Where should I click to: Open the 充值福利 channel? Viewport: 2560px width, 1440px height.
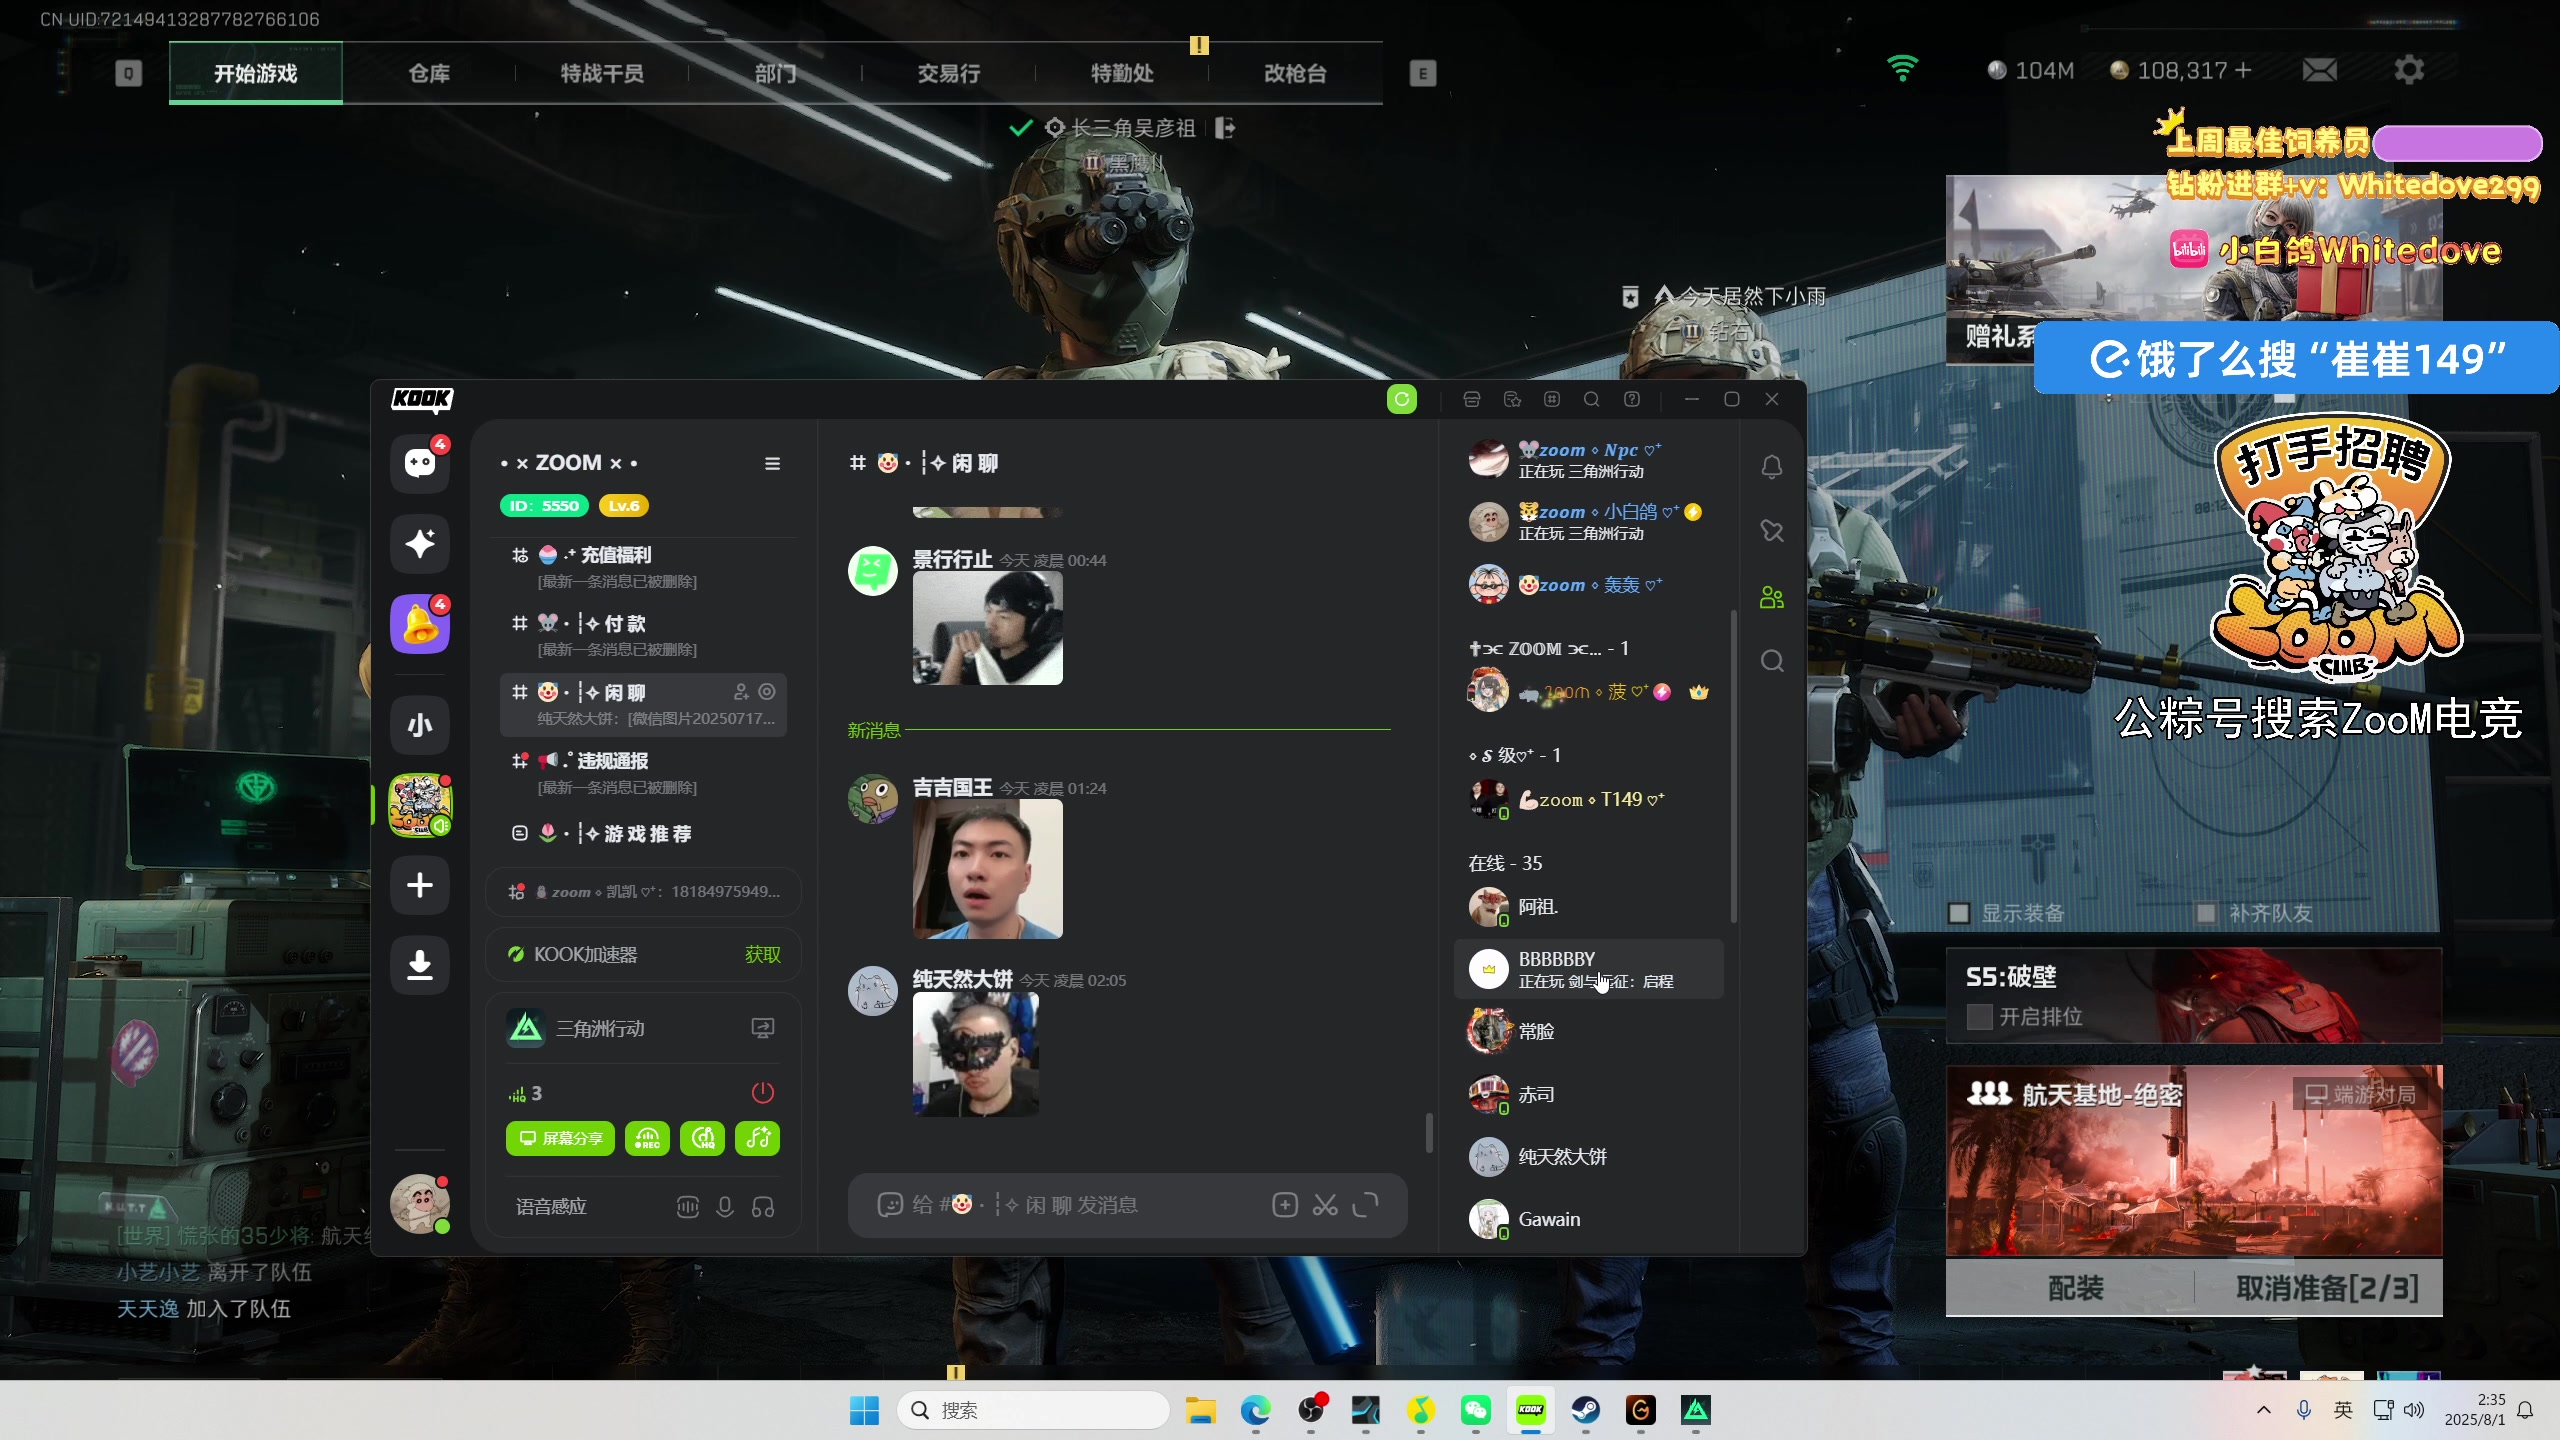[x=643, y=566]
